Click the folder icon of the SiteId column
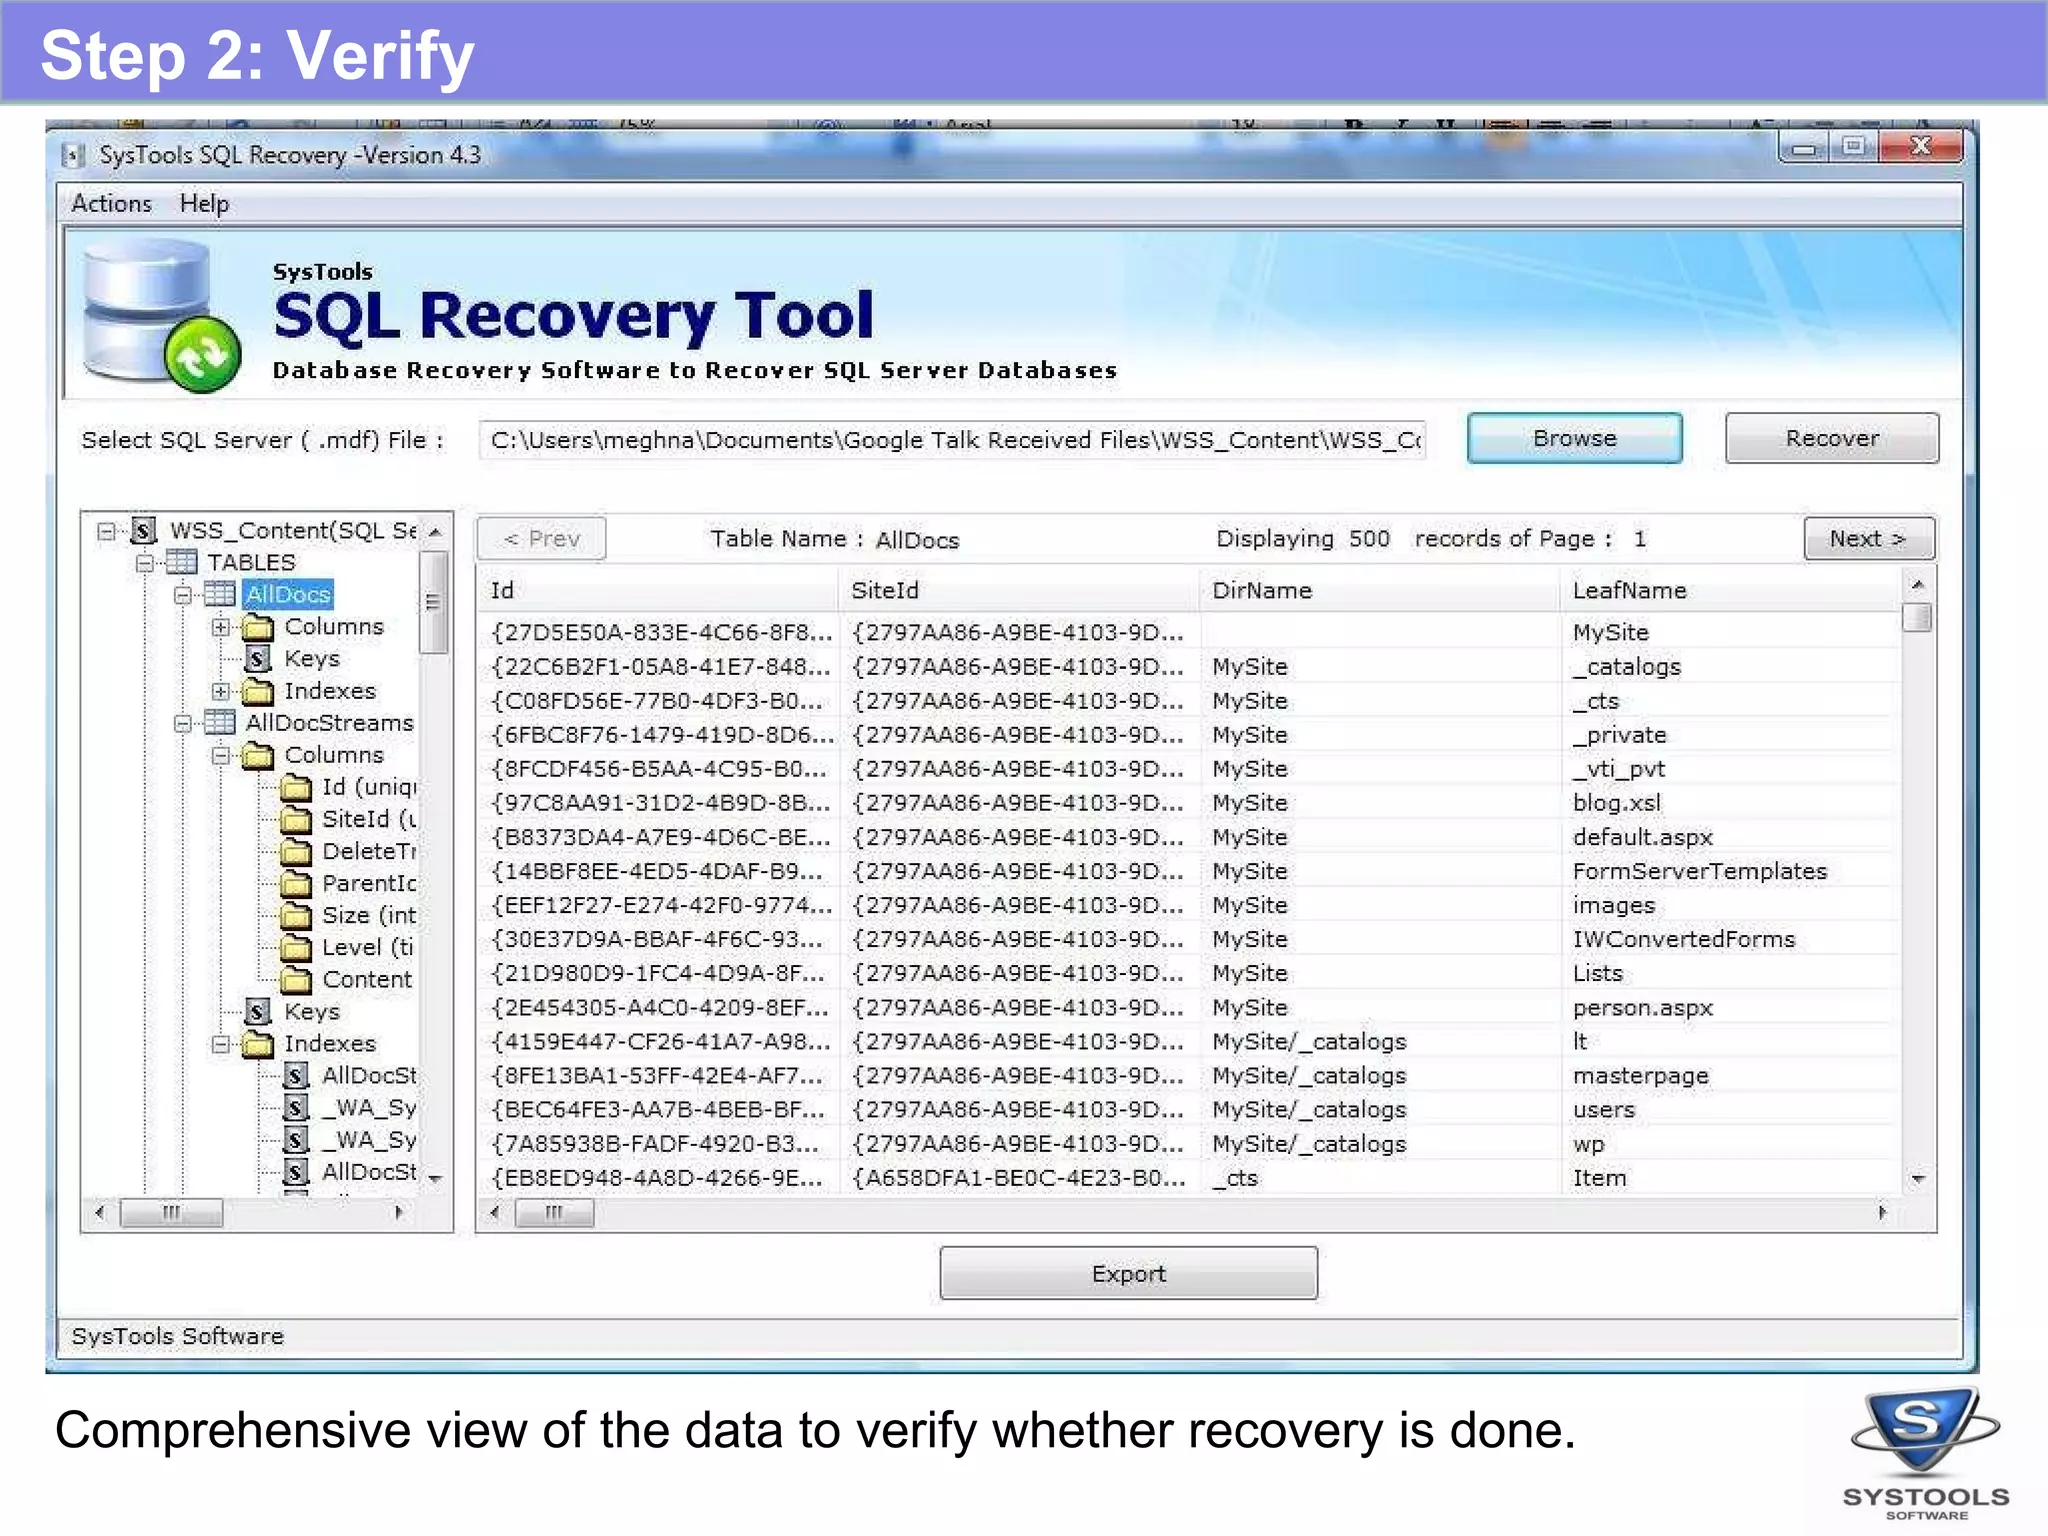Viewport: 2048px width, 1536px height. click(296, 820)
